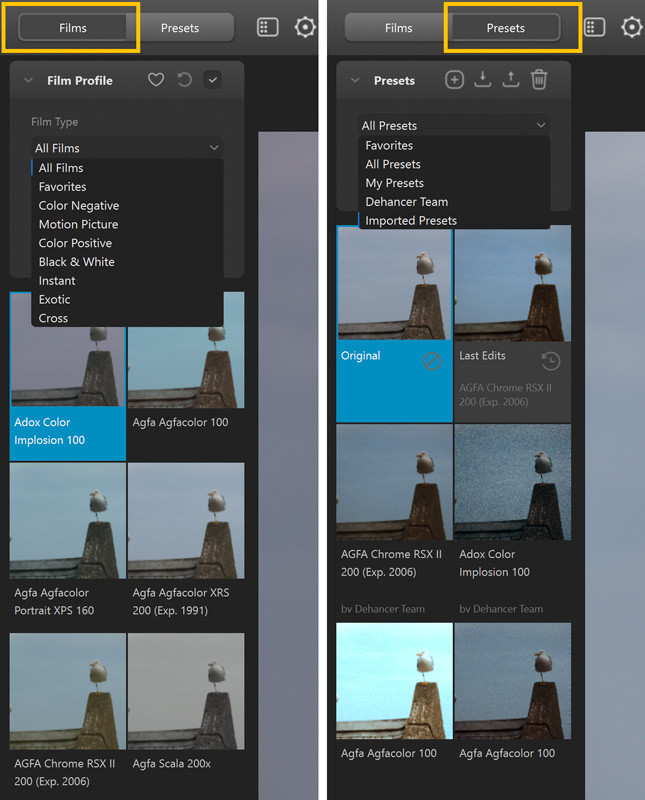Viewport: 645px width, 800px height.
Task: Select Favorites in film type list
Action: click(x=127, y=187)
